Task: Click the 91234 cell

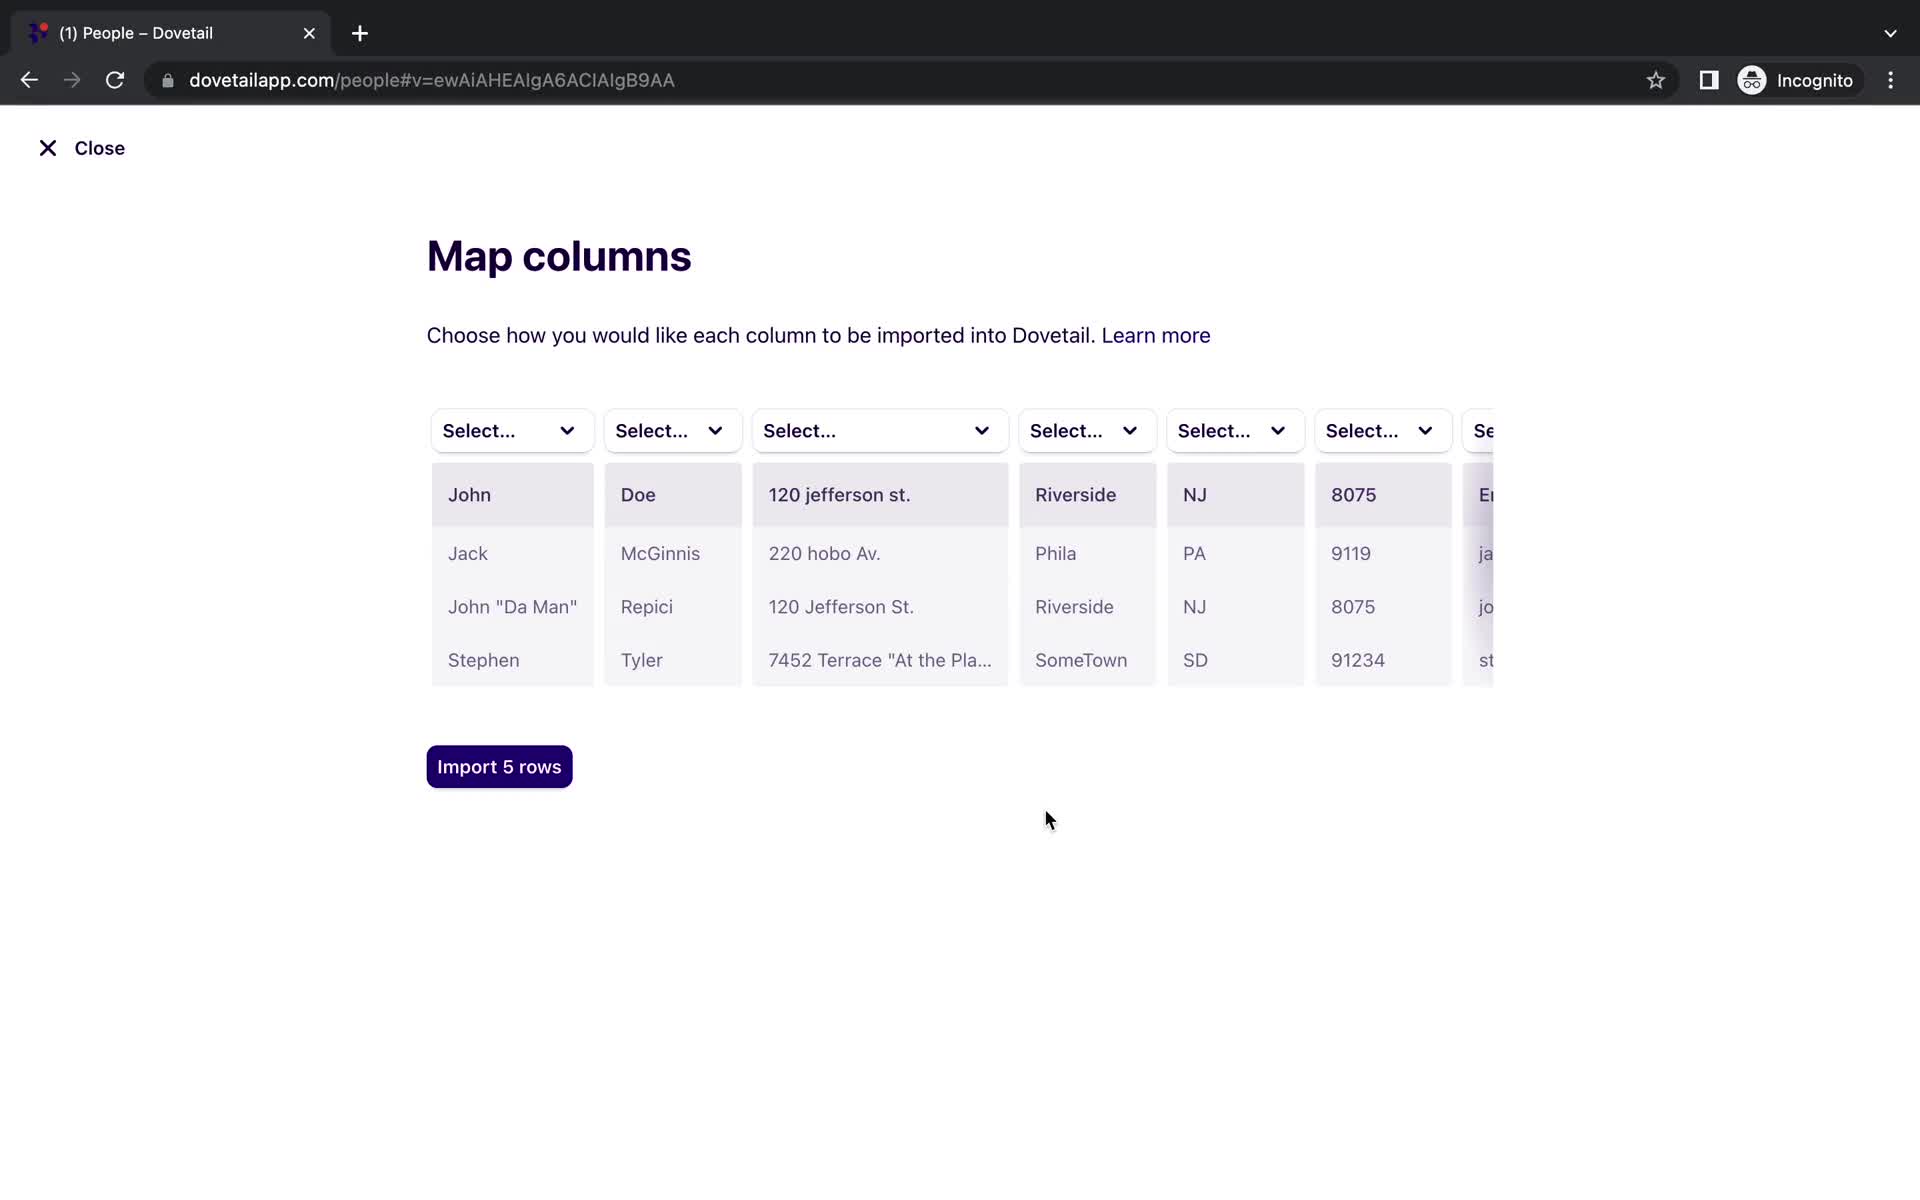Action: (1383, 660)
